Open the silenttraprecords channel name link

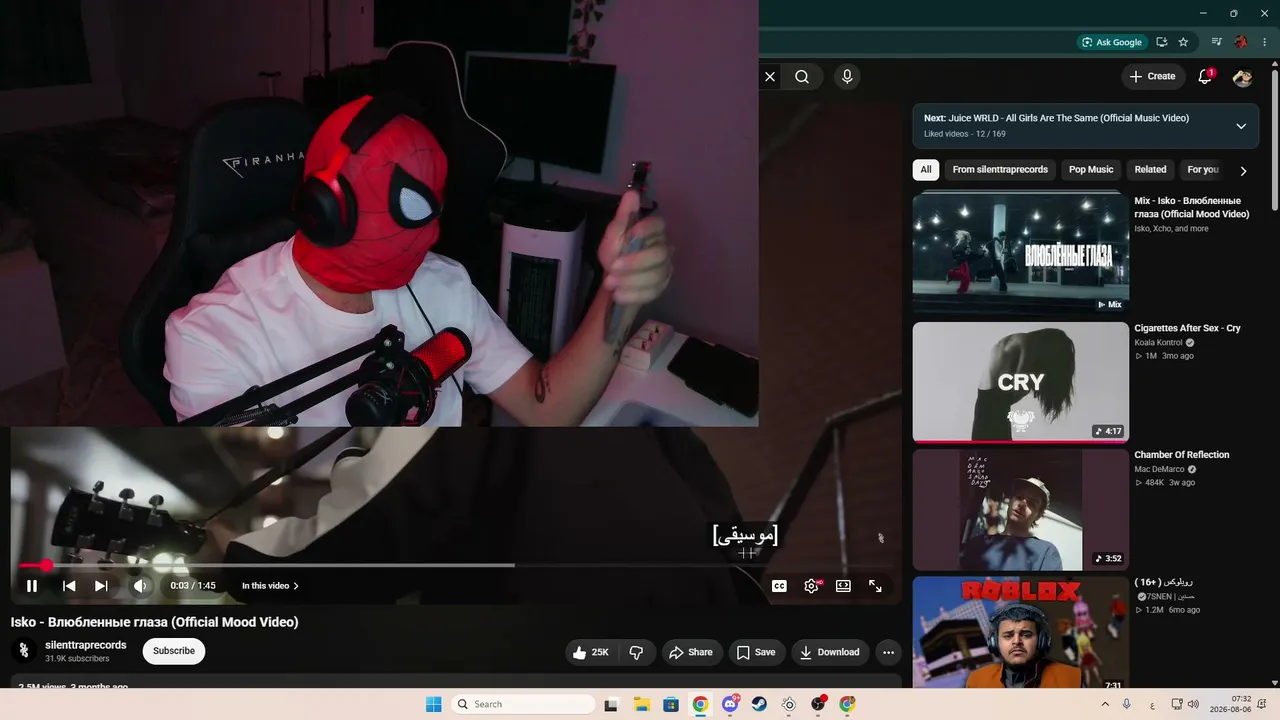86,645
